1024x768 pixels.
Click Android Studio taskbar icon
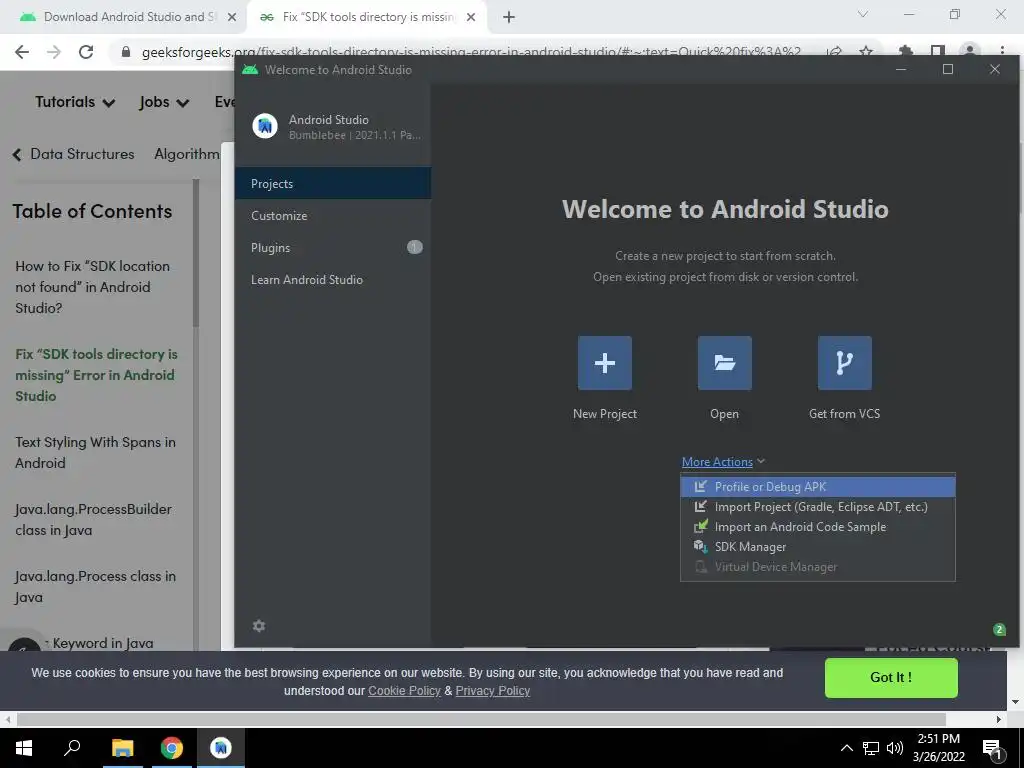[x=221, y=748]
